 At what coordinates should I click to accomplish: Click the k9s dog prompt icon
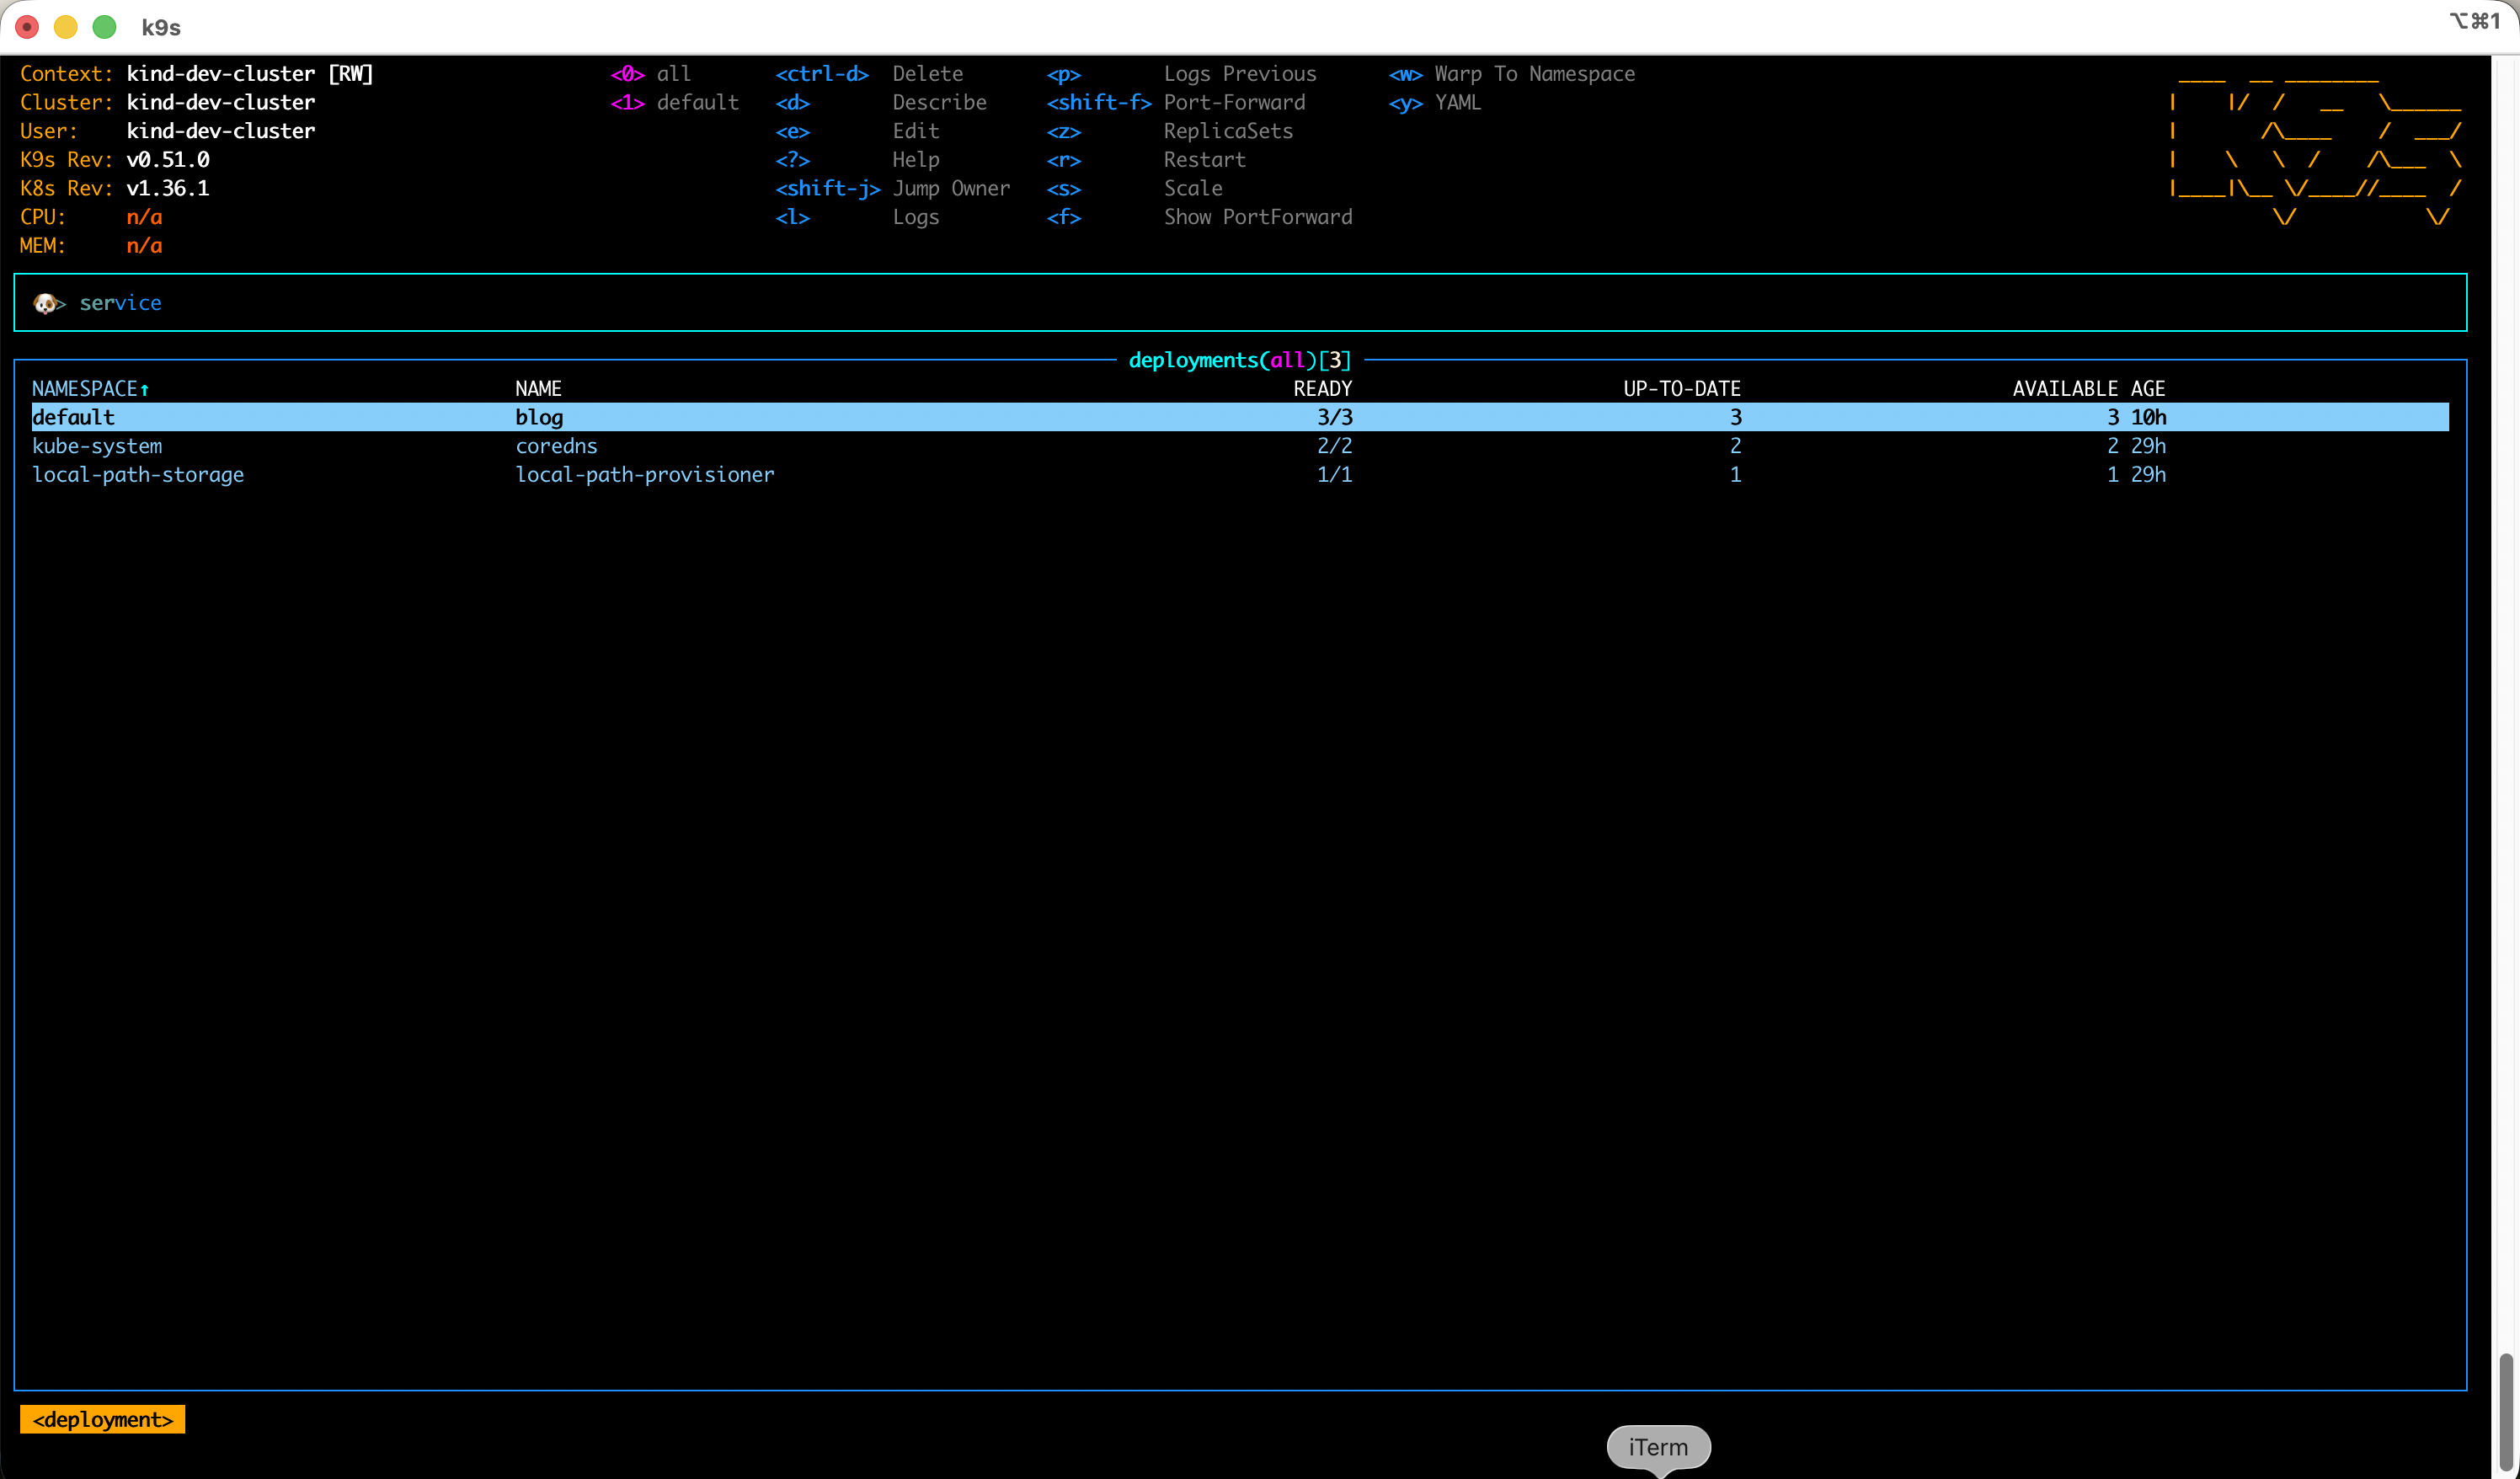pyautogui.click(x=44, y=303)
